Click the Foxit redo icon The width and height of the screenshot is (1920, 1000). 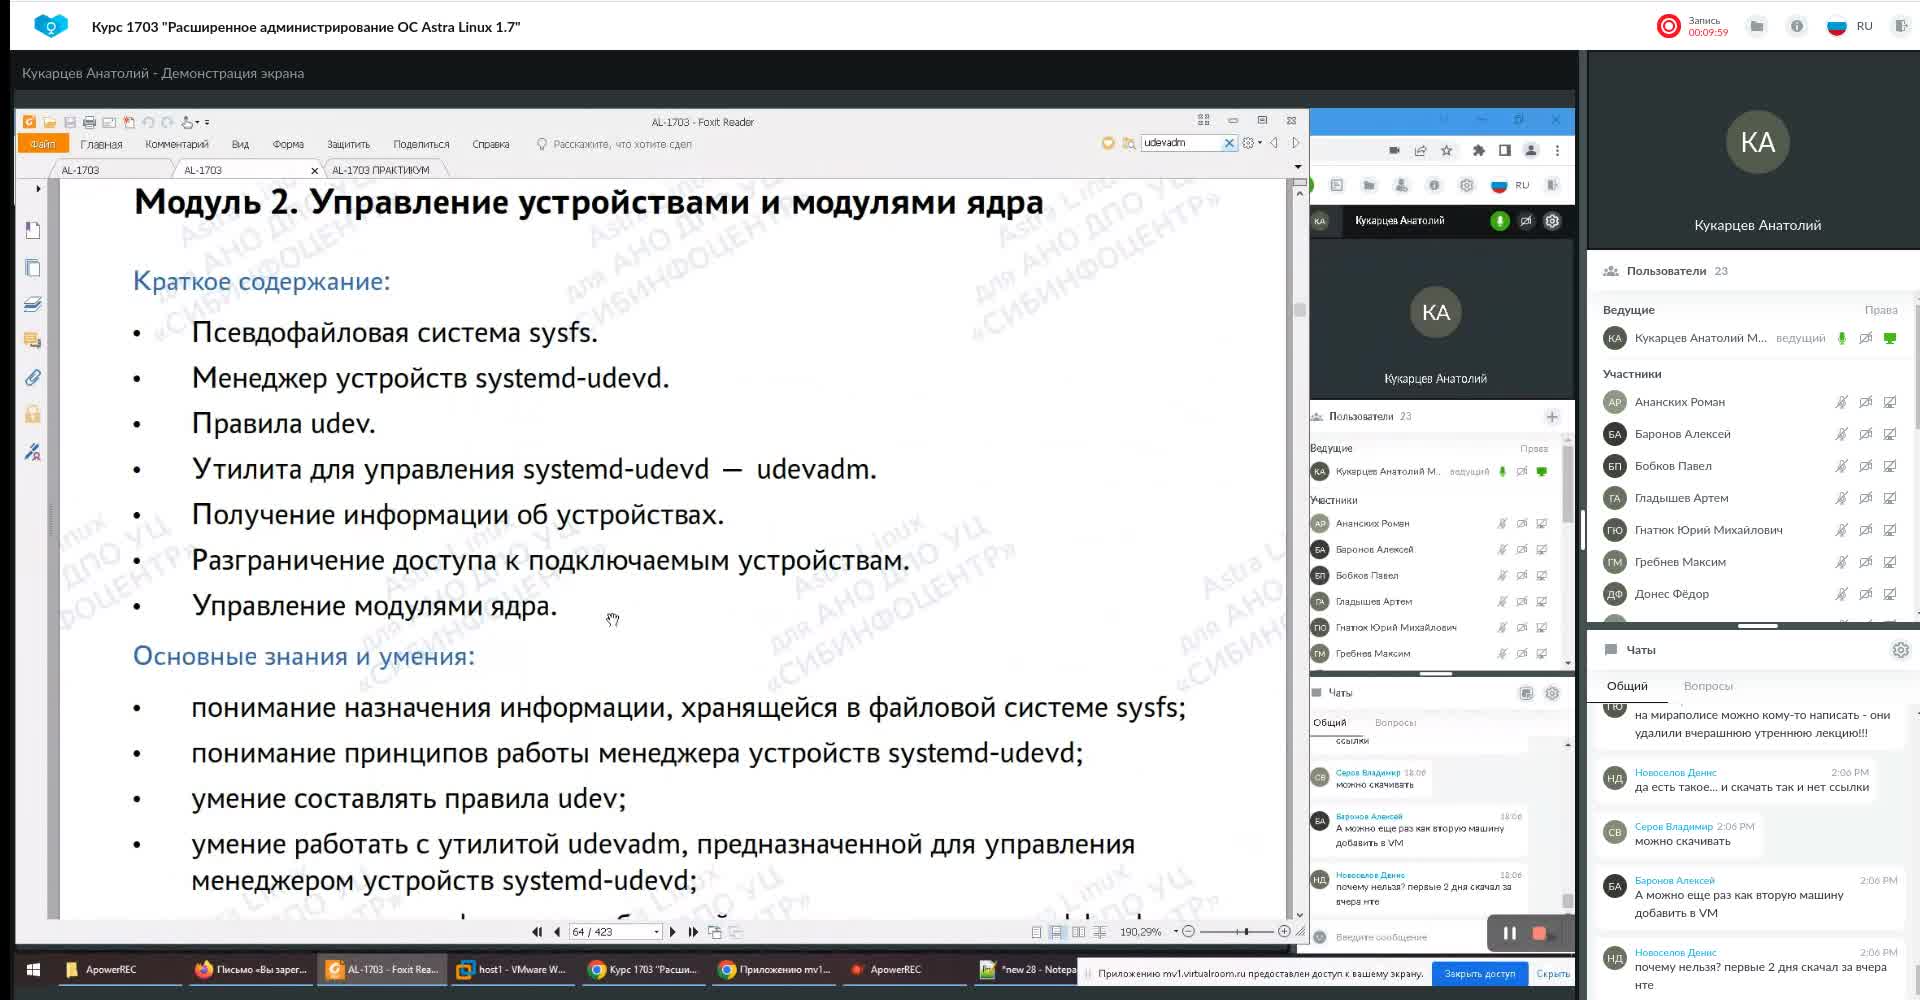click(167, 122)
